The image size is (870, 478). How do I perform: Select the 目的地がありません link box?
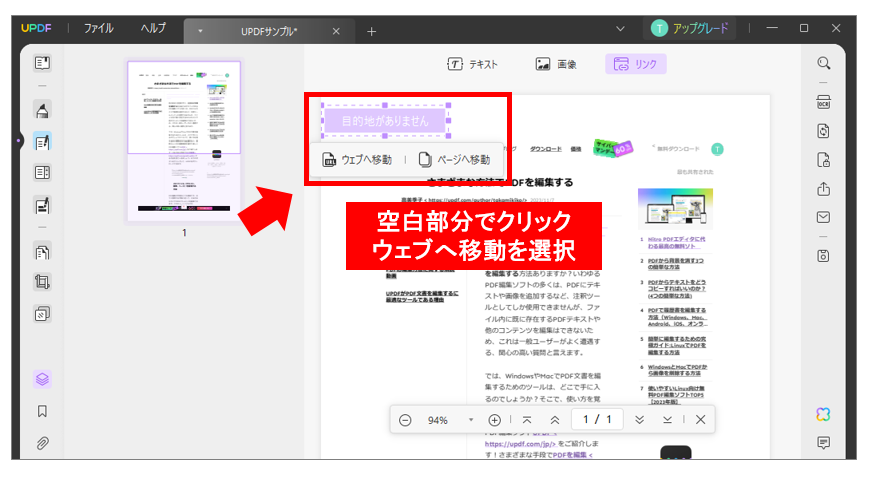coord(385,120)
